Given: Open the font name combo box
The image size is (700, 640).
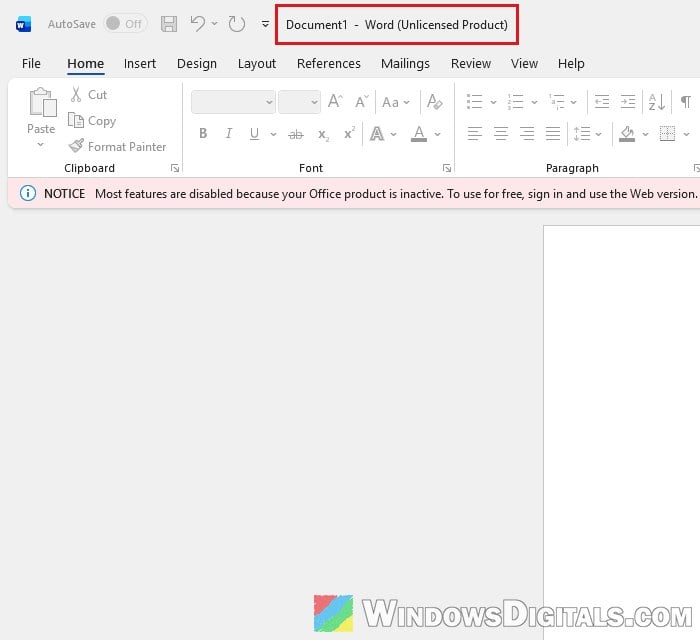Looking at the screenshot, I should tap(233, 102).
